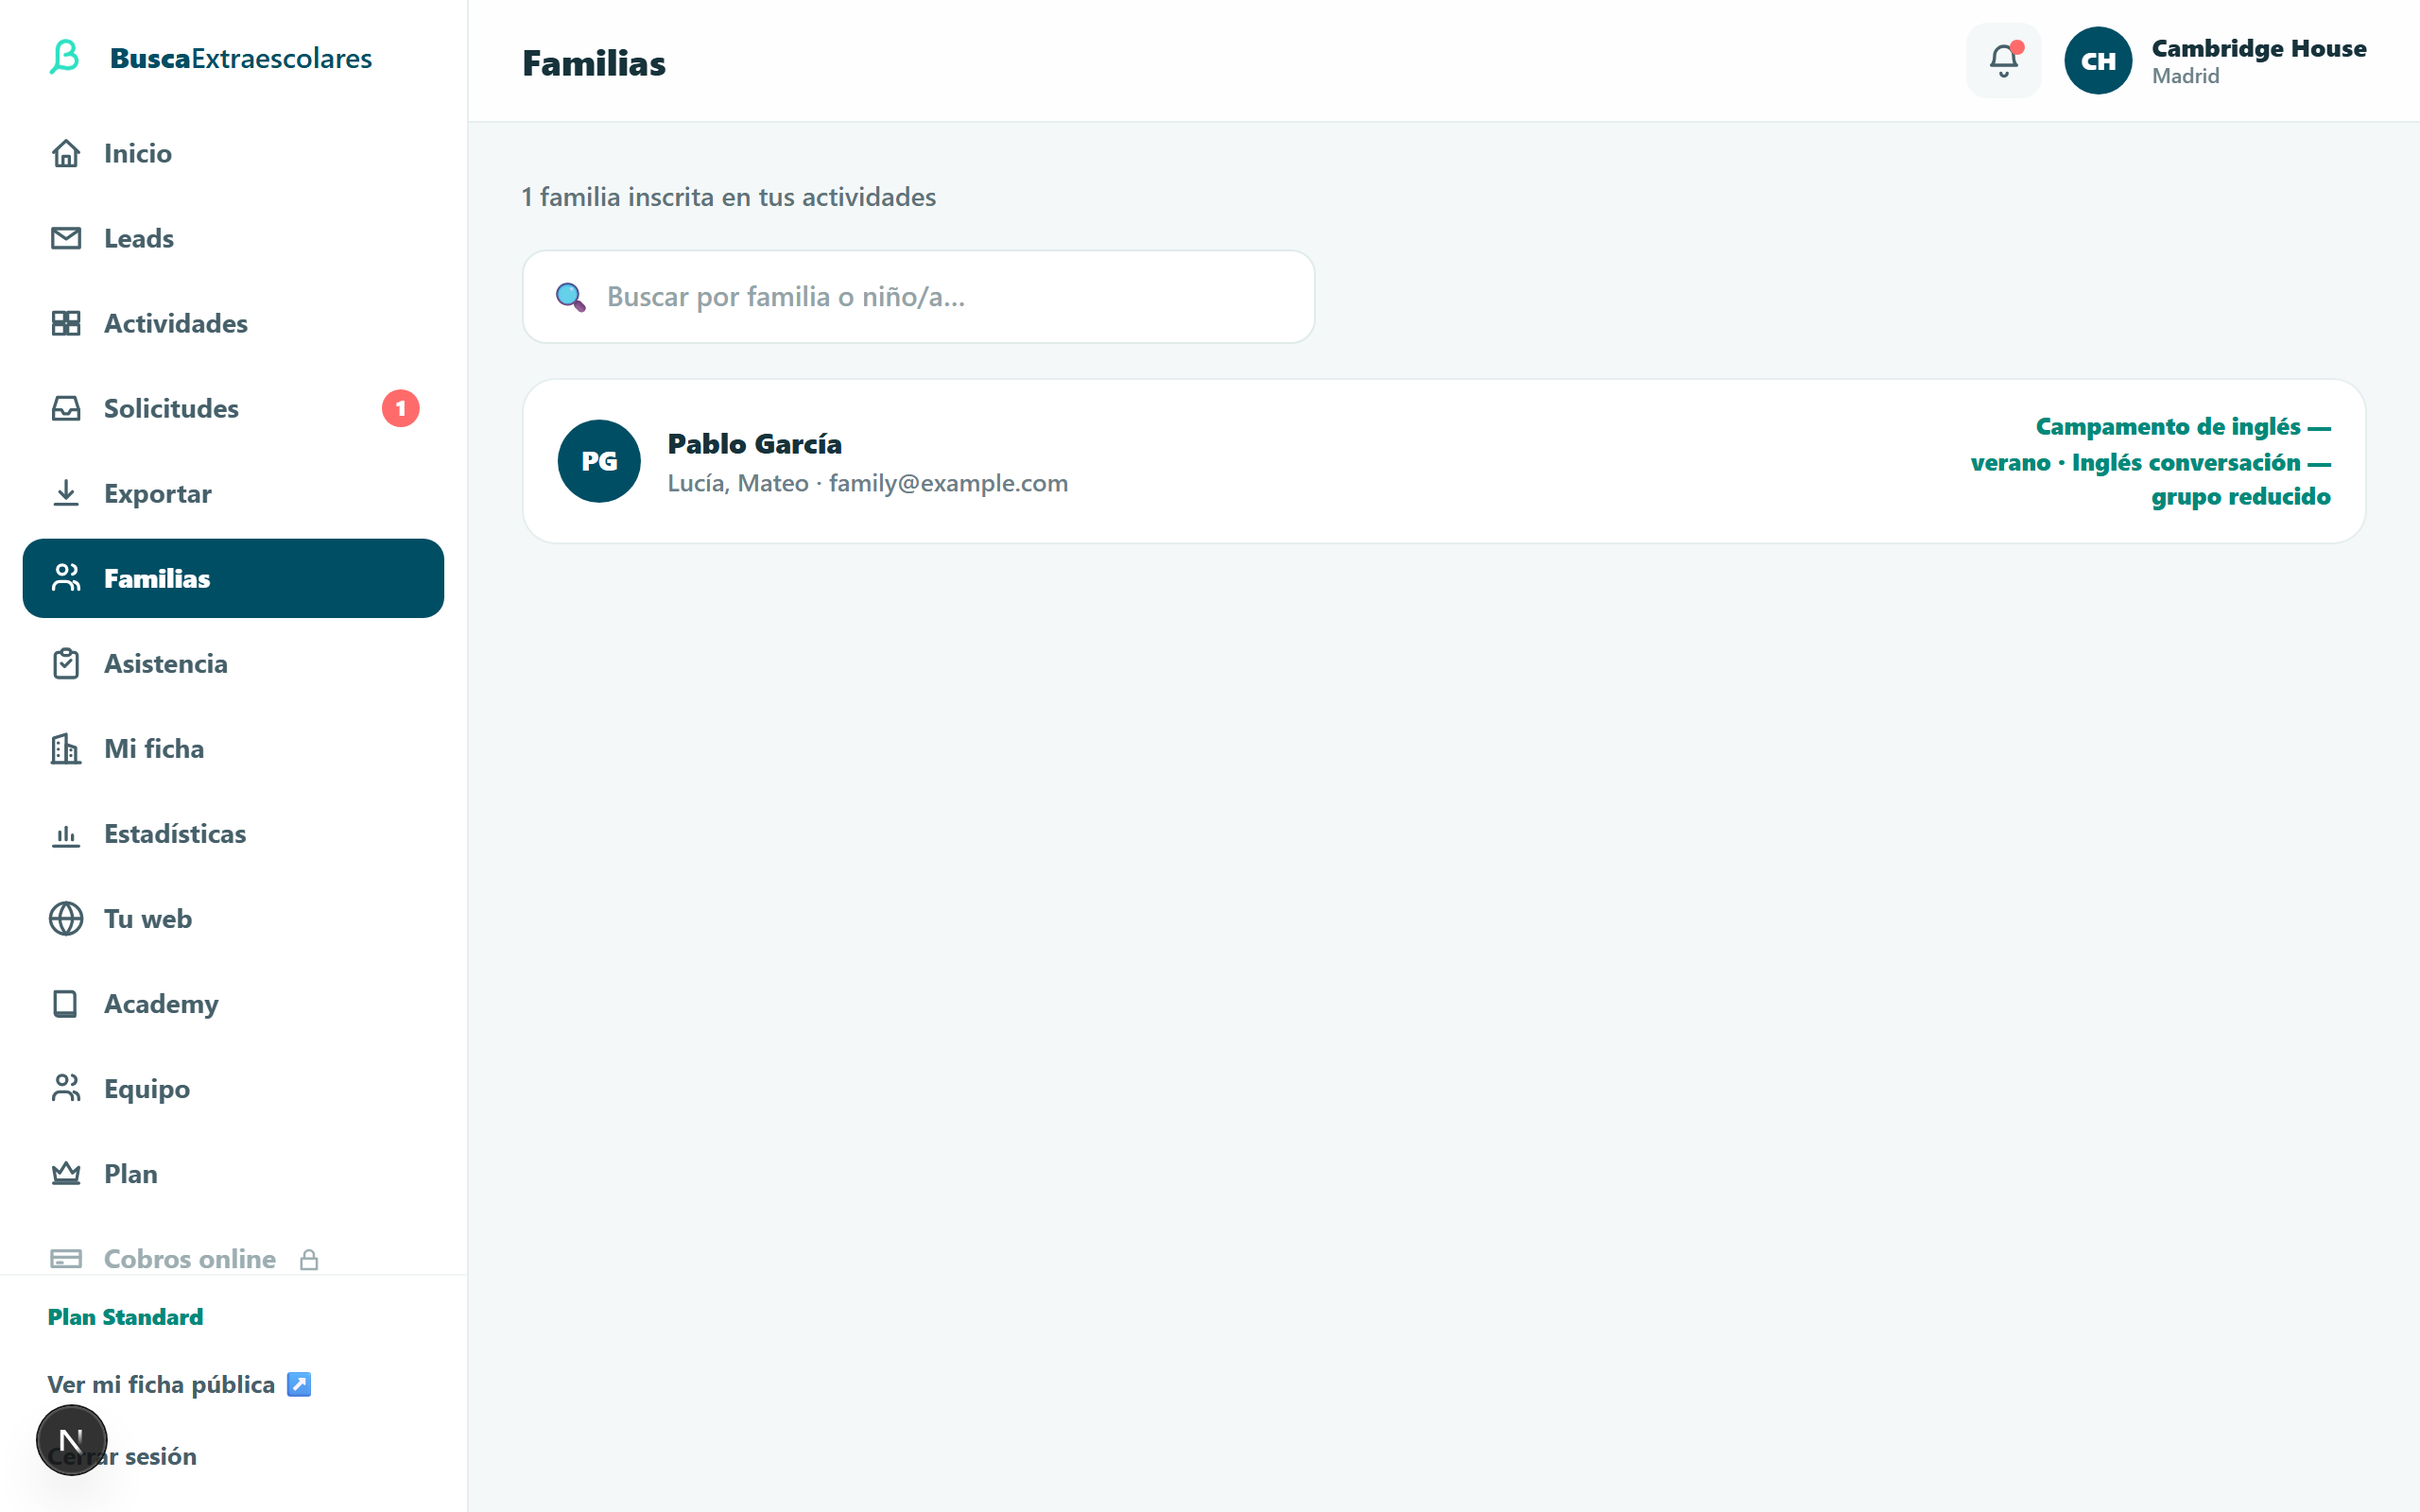Click the Inicio house icon
Viewport: 2420px width, 1512px height.
point(66,153)
